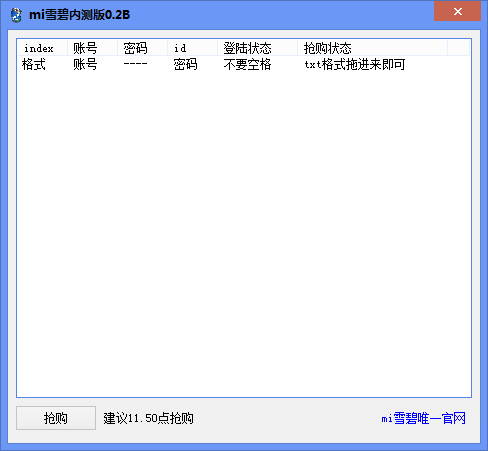Select the 格式 row cell
Image resolution: width=488 pixels, height=451 pixels.
pos(34,64)
